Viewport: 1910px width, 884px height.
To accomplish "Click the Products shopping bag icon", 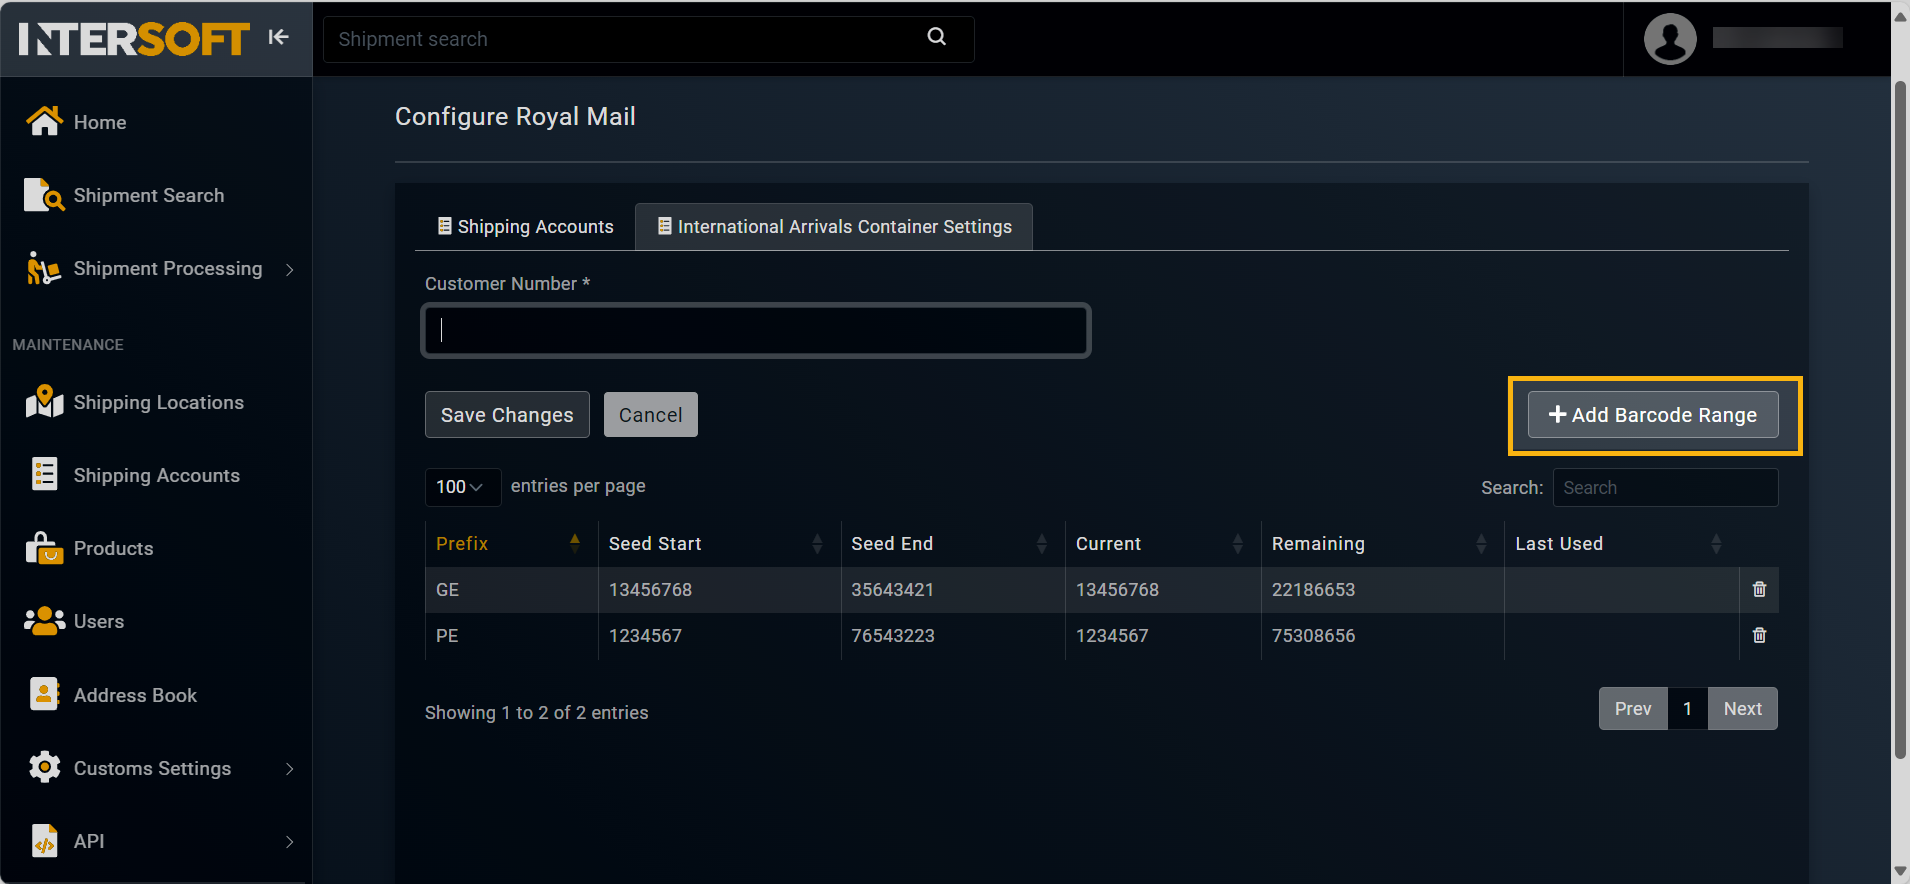I will pyautogui.click(x=44, y=548).
